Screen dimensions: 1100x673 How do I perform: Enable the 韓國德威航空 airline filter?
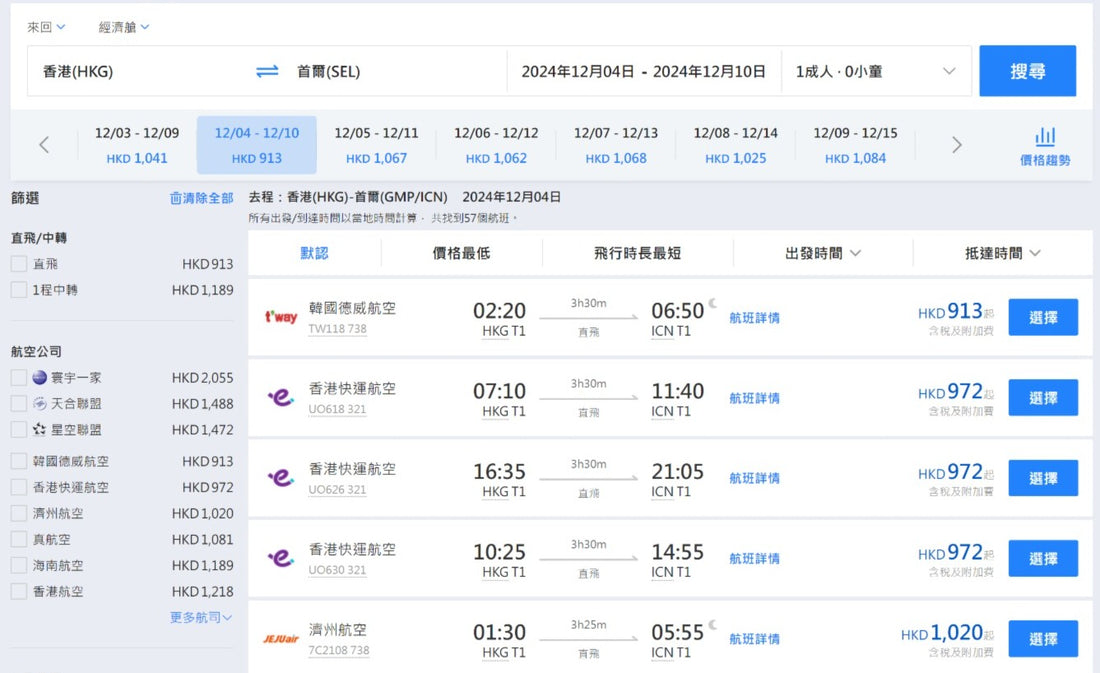19,461
